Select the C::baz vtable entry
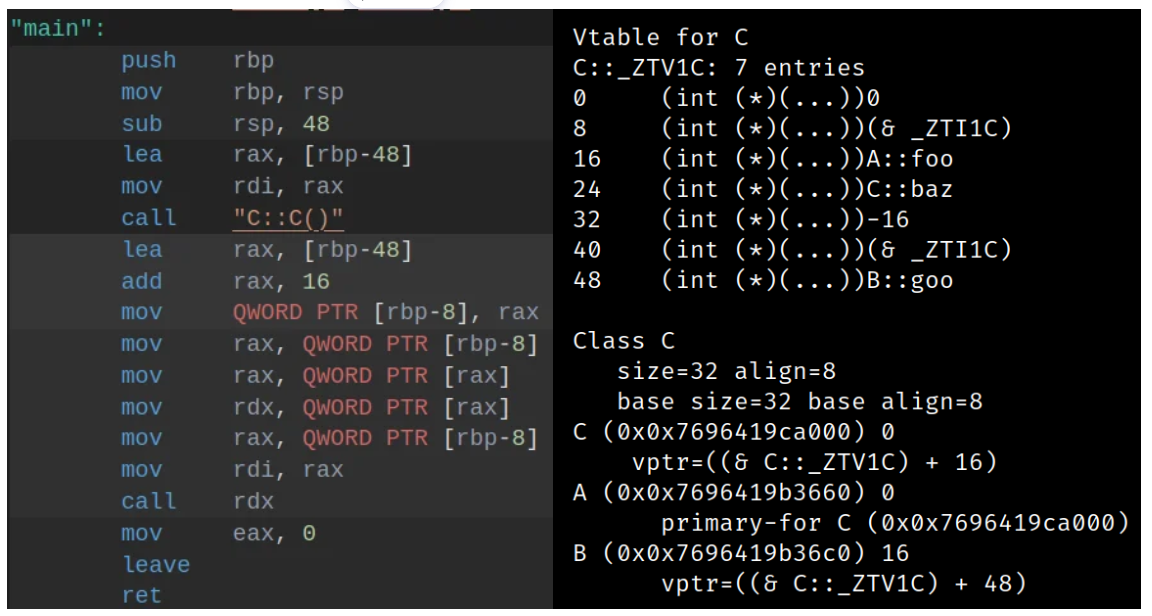 coord(763,189)
